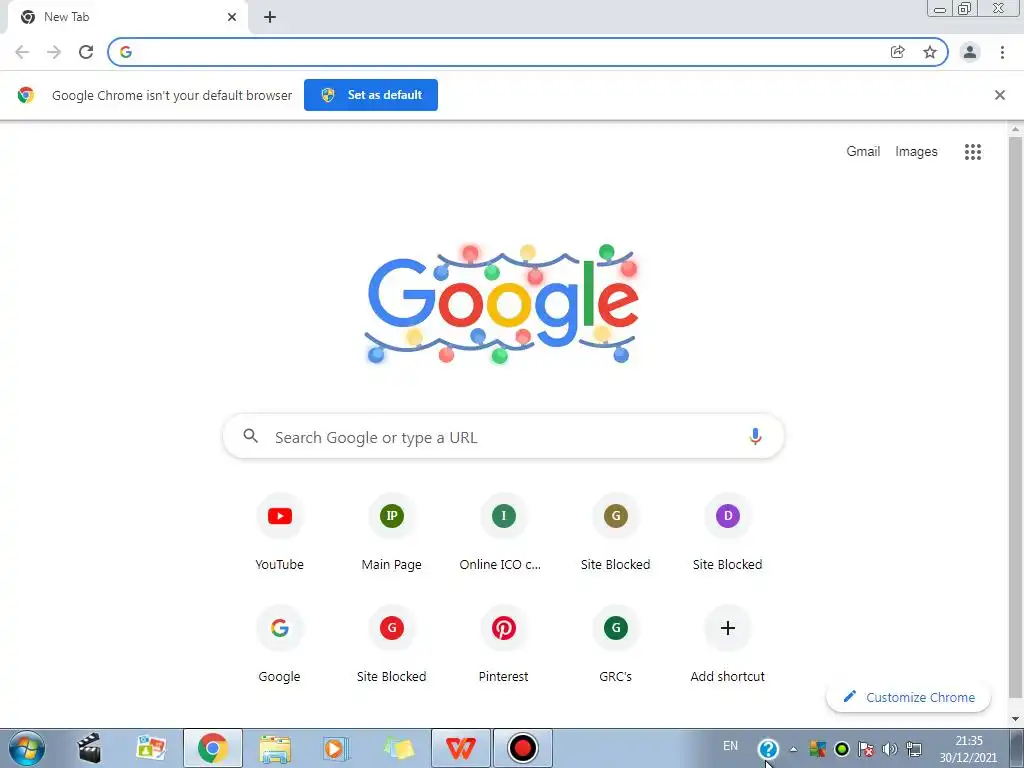Open the media player taskbar icon
The height and width of the screenshot is (768, 1024).
pyautogui.click(x=336, y=748)
